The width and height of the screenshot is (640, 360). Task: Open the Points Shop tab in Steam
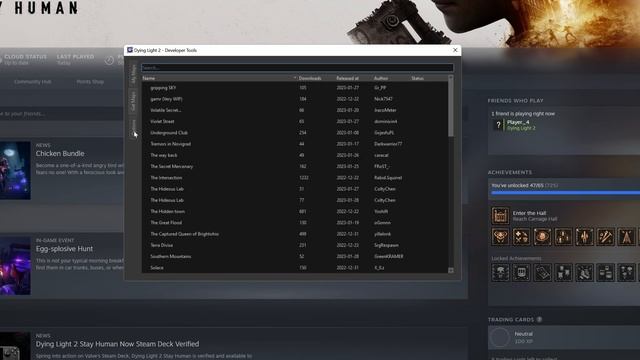point(90,82)
